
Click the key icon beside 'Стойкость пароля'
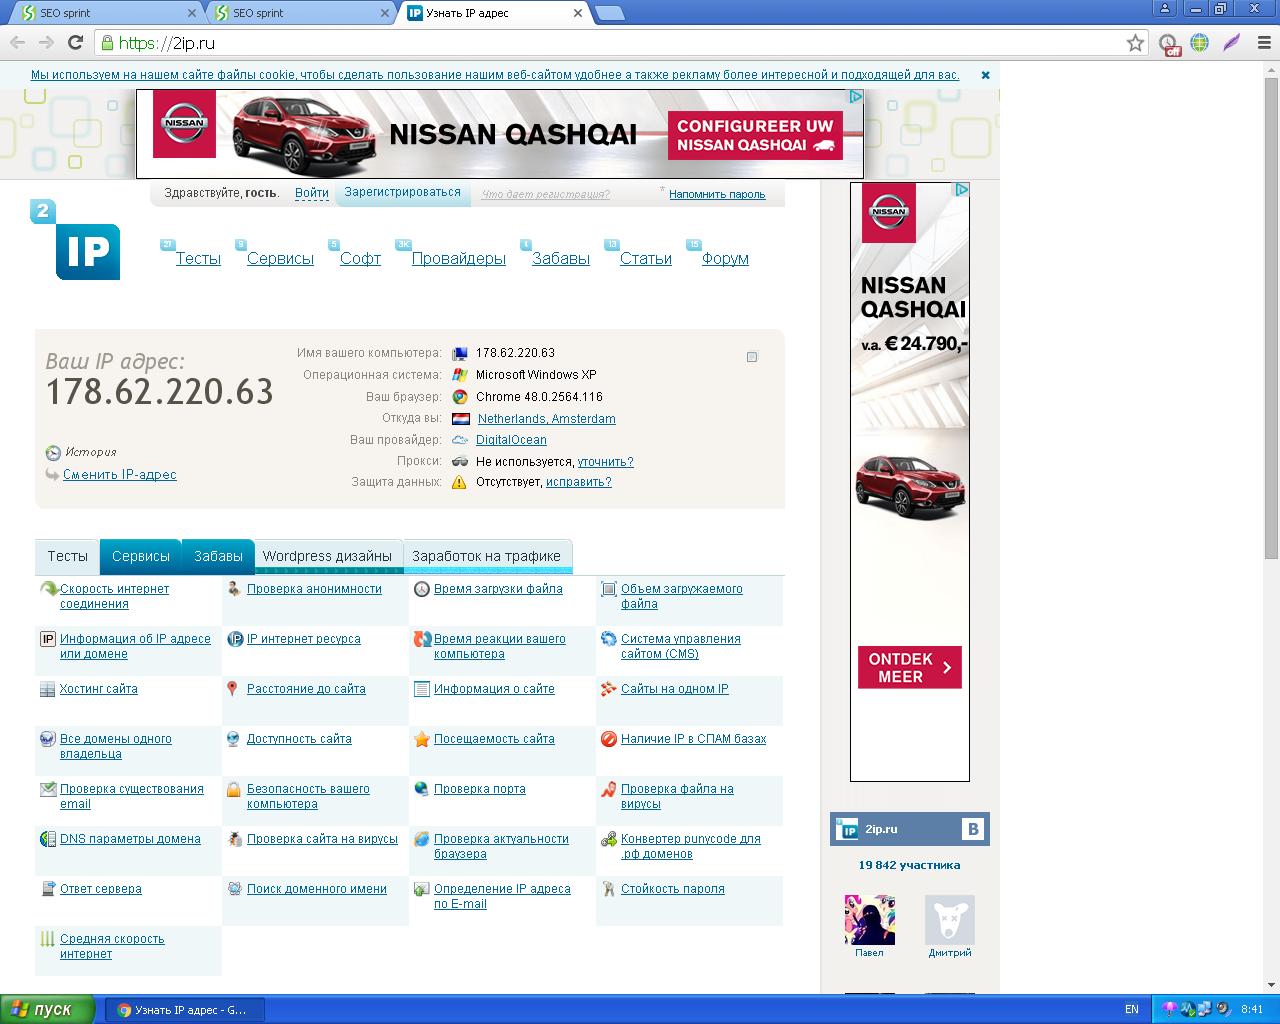[x=608, y=889]
